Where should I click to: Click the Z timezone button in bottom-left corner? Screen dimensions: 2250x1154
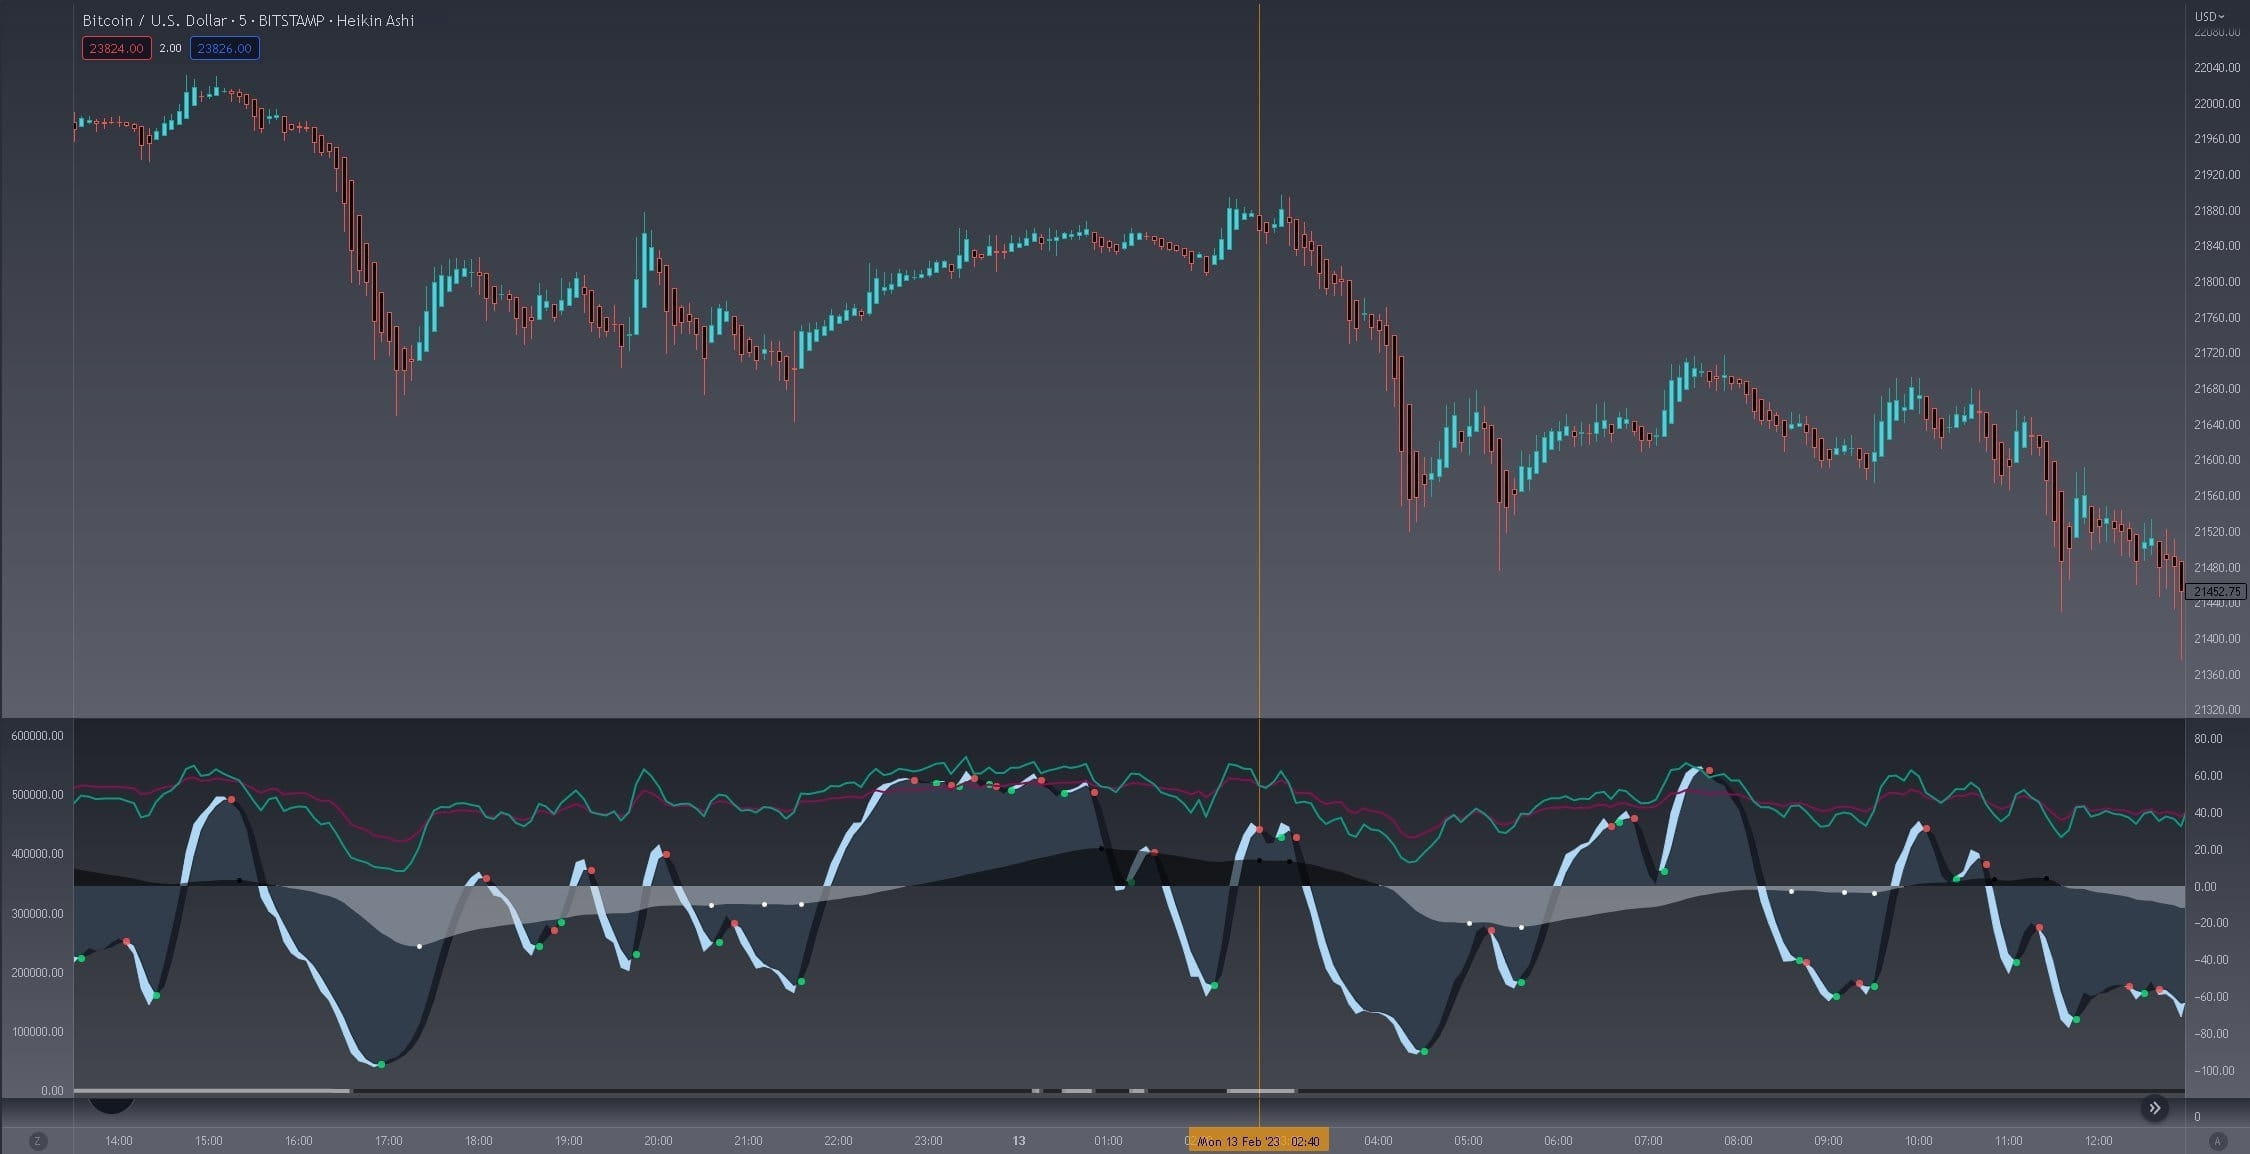click(38, 1141)
